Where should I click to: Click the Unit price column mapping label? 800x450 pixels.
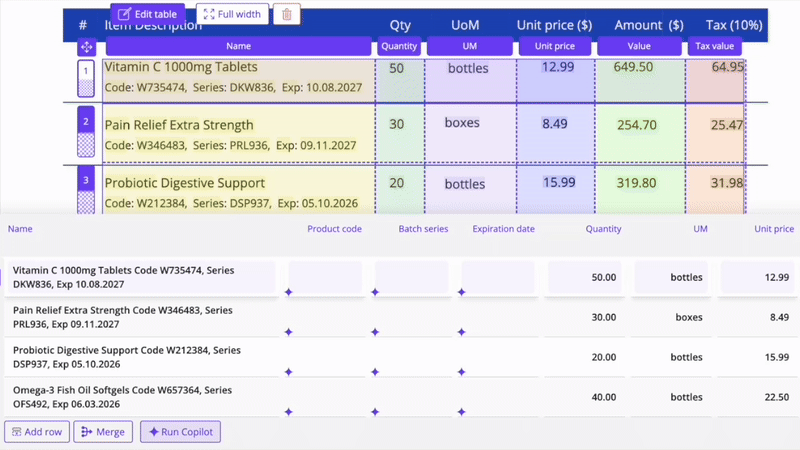tap(555, 46)
